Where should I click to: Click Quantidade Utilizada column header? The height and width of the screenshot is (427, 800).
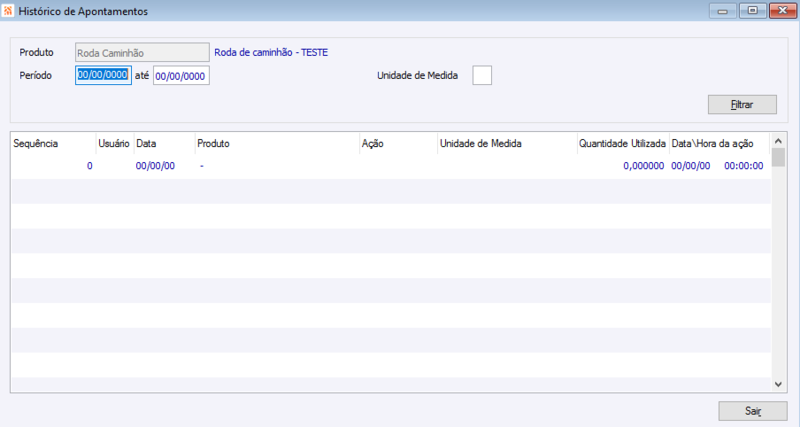(x=622, y=144)
